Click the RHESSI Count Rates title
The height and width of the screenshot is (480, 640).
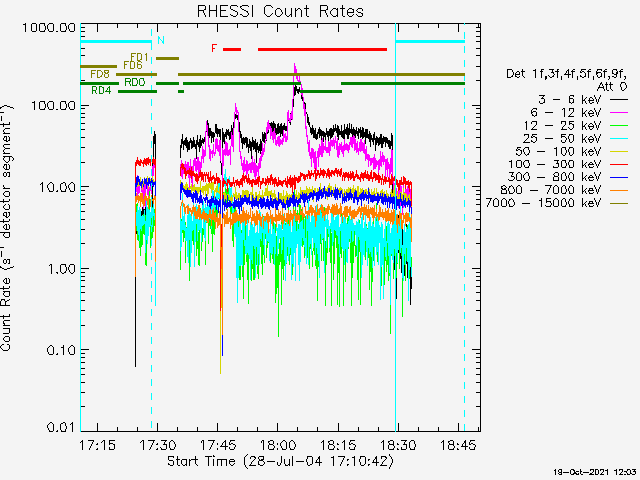280,11
